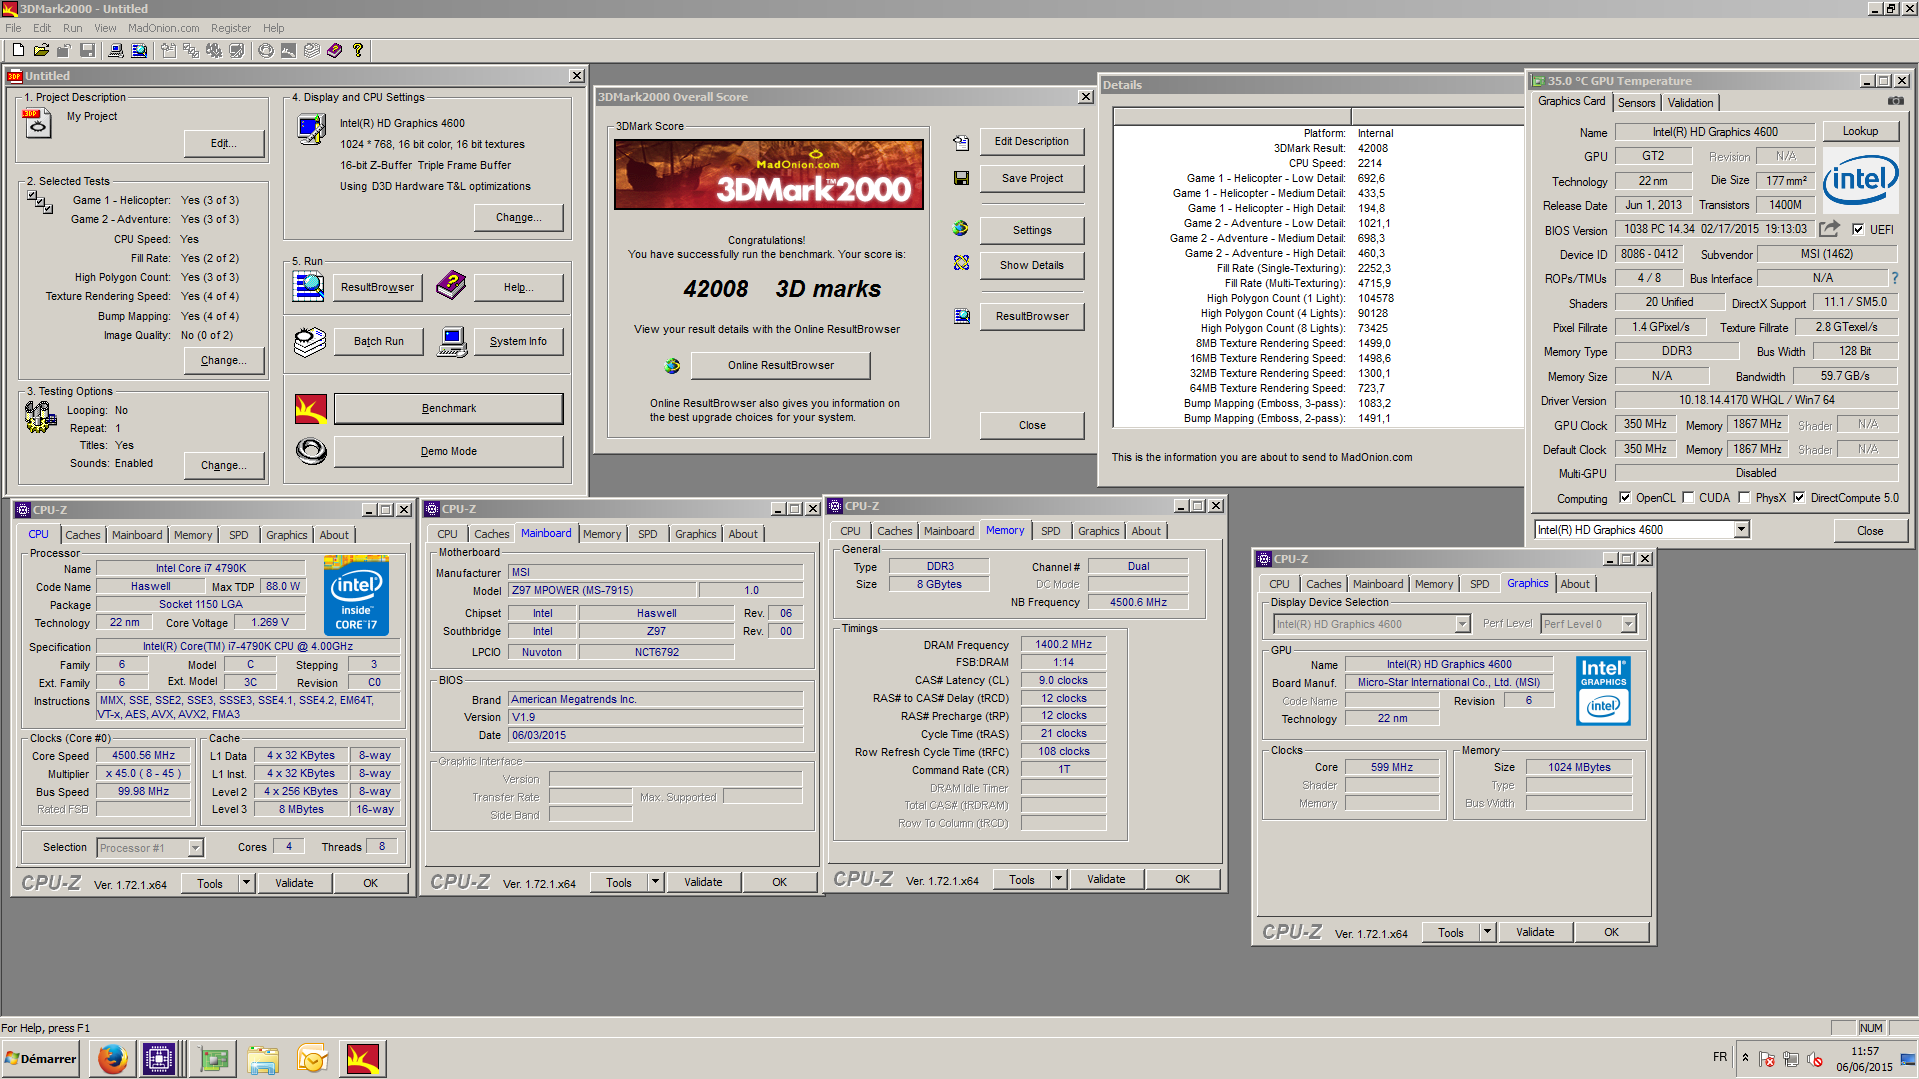
Task: Open the Run menu in 3DMark2000
Action: pos(72,28)
